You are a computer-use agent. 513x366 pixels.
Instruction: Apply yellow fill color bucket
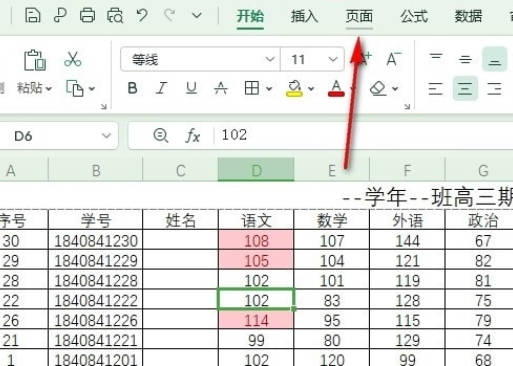click(x=294, y=89)
